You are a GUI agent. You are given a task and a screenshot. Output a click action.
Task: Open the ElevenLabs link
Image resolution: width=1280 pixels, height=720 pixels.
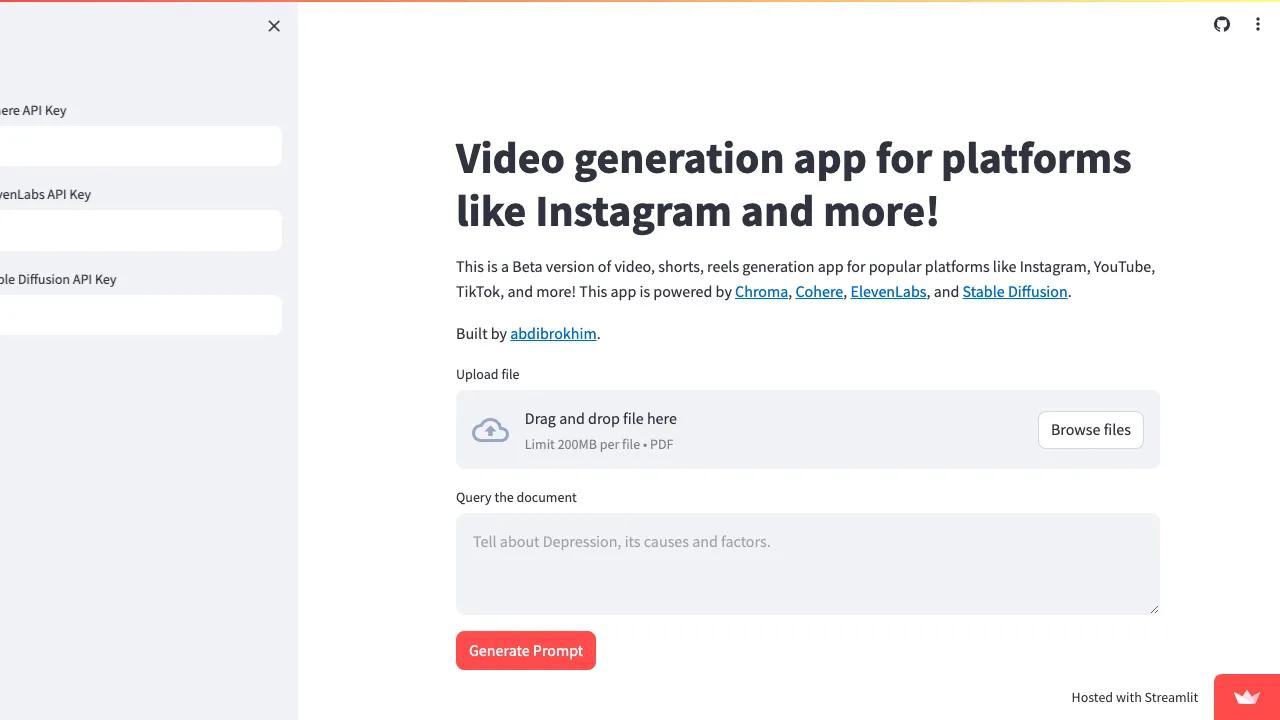coord(888,292)
